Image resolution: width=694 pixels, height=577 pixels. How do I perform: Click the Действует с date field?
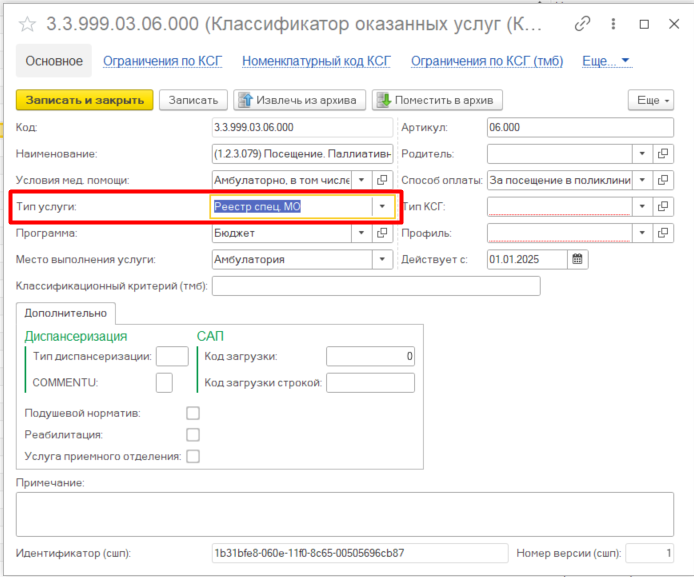click(527, 259)
